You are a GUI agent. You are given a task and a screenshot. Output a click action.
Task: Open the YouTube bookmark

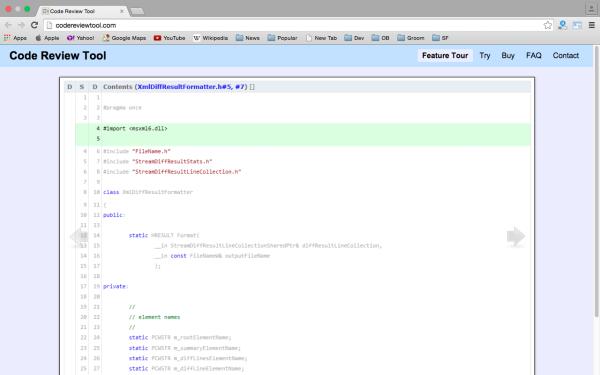pyautogui.click(x=170, y=38)
